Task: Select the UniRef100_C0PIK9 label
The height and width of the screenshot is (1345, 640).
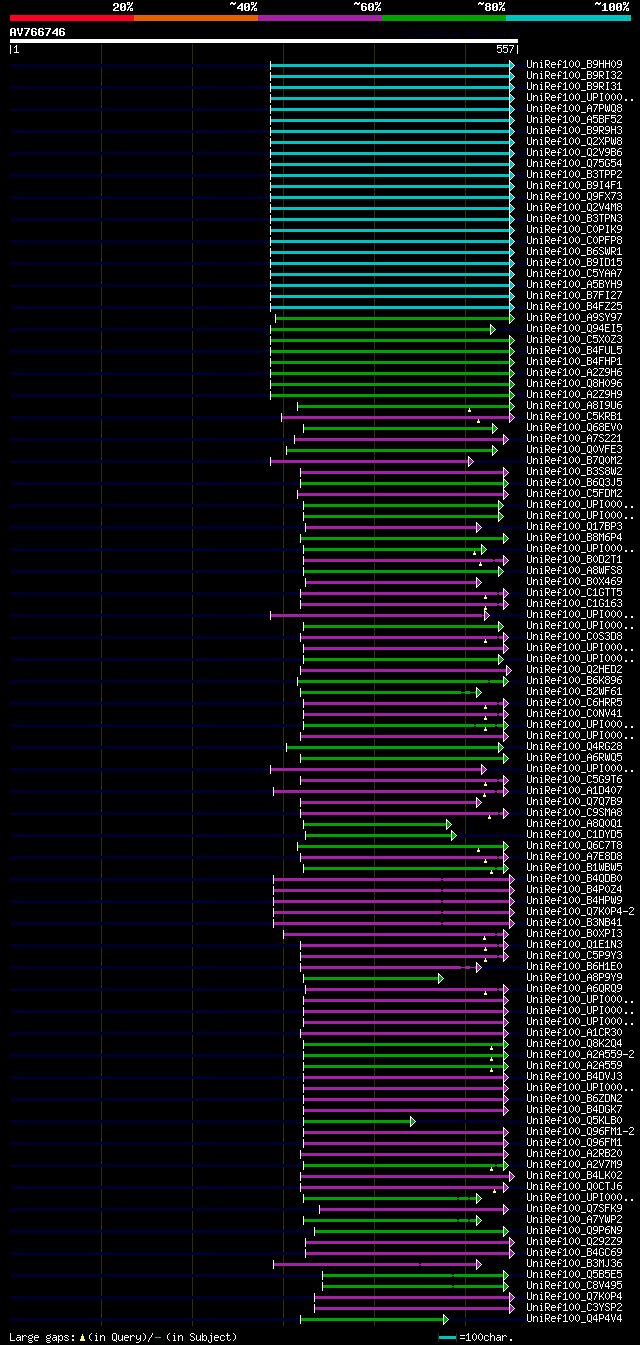Action: (576, 230)
